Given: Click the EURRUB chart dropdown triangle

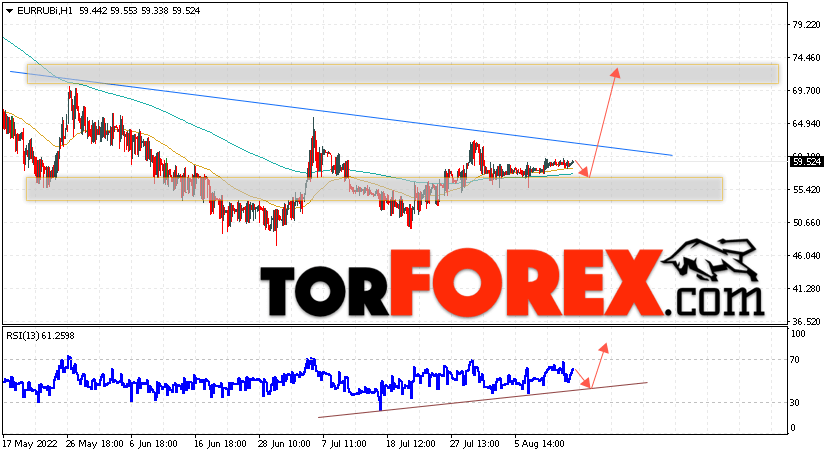Looking at the screenshot, I should point(9,11).
